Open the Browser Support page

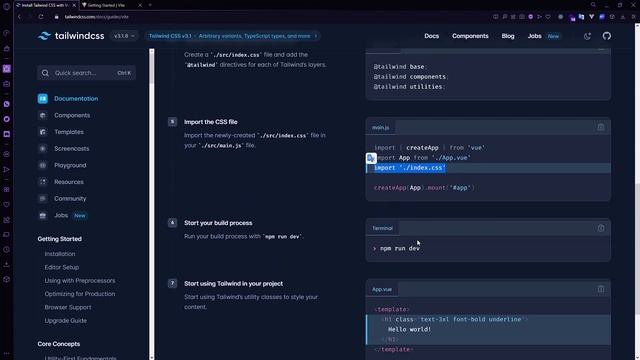[68, 307]
